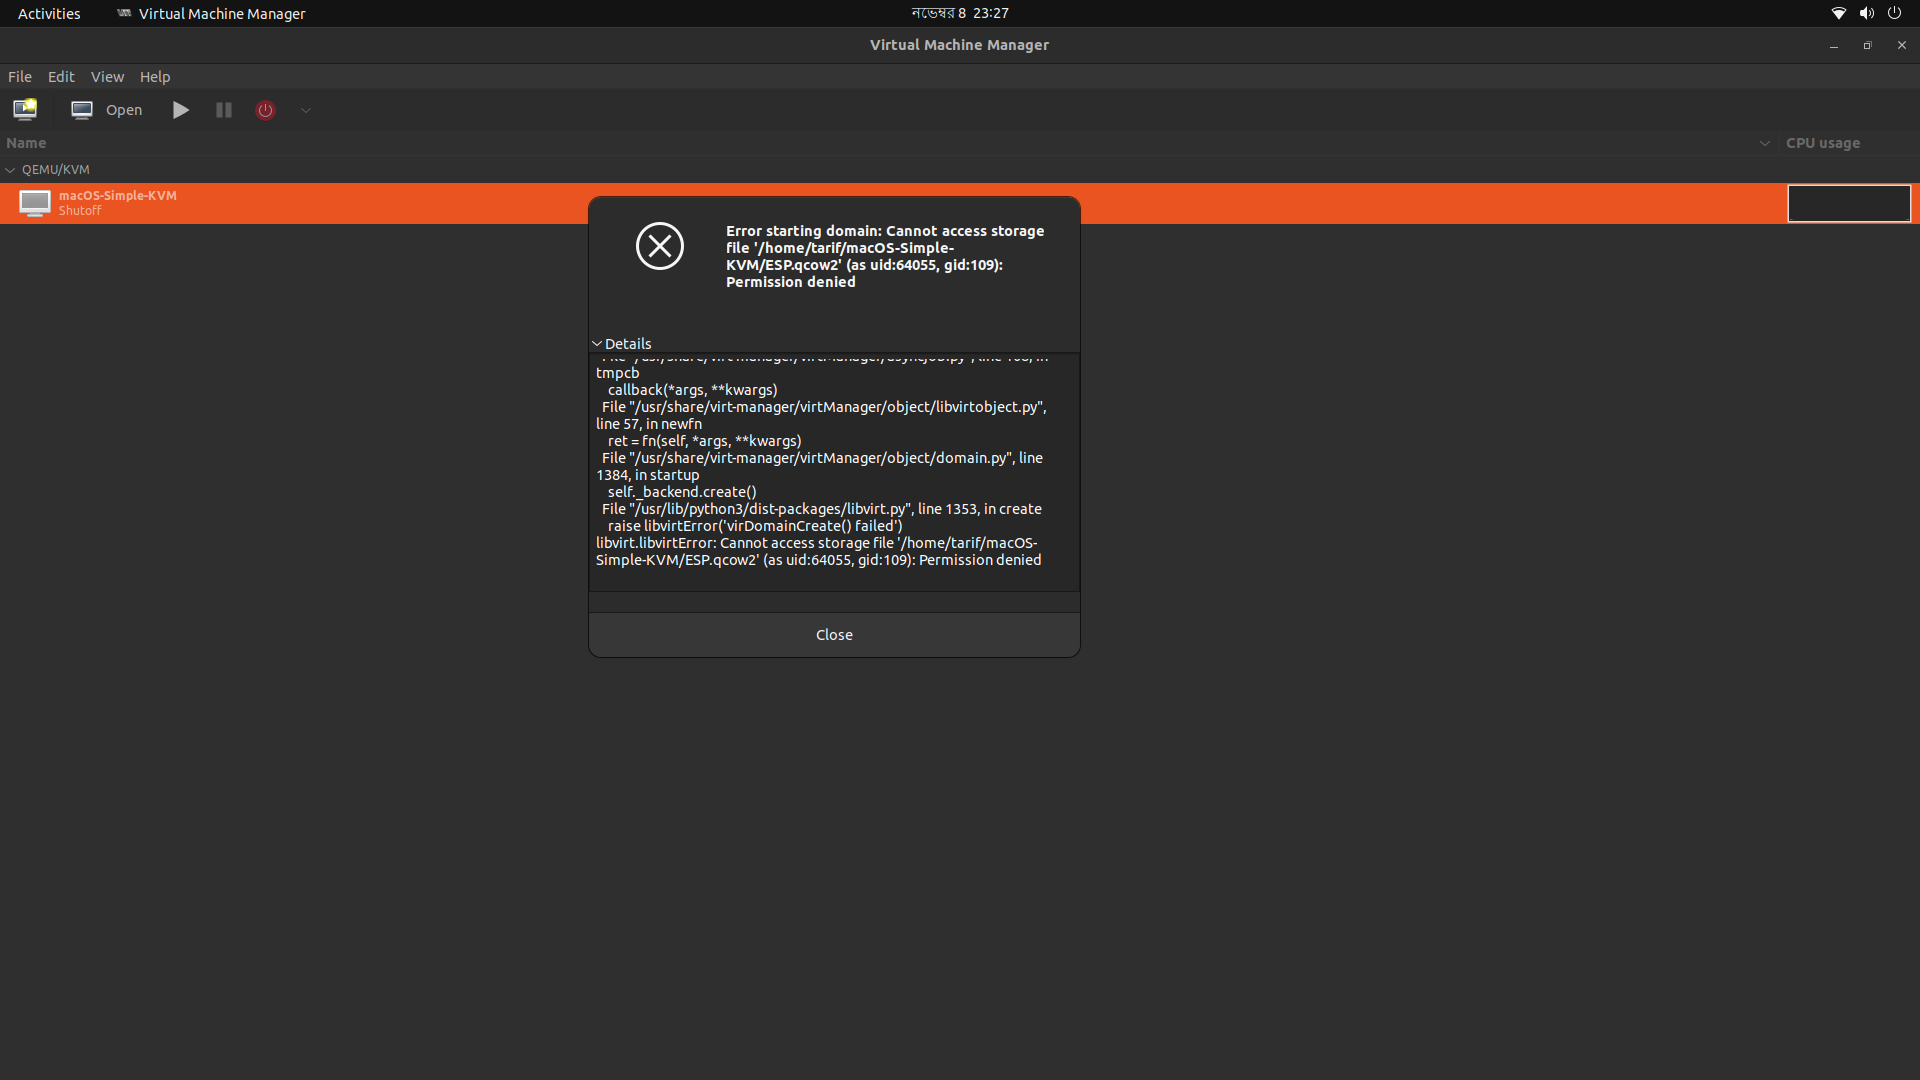
Task: Click the CPU usage graph for macOS-Simple-KVM
Action: point(1848,203)
